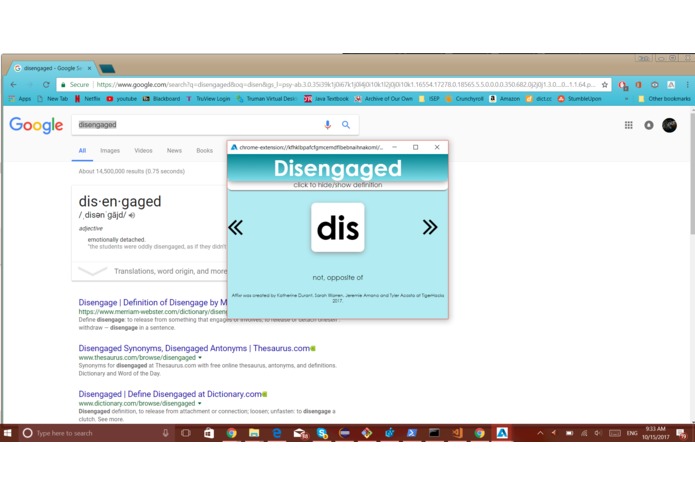This screenshot has width=695, height=494.
Task: Switch to the Affix app taskbar icon
Action: pyautogui.click(x=502, y=433)
